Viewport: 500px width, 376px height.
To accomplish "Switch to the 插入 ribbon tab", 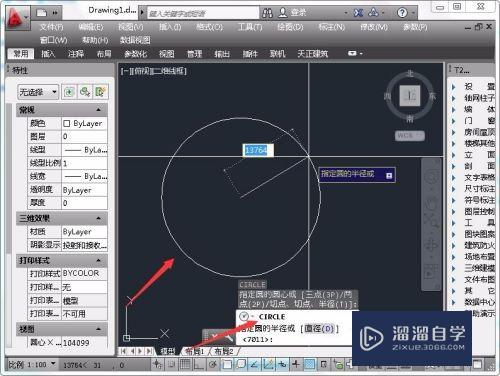I will (48, 54).
